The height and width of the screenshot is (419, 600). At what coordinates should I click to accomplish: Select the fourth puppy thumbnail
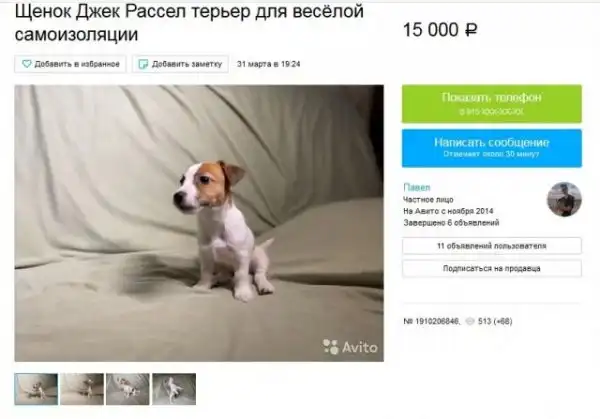click(174, 389)
